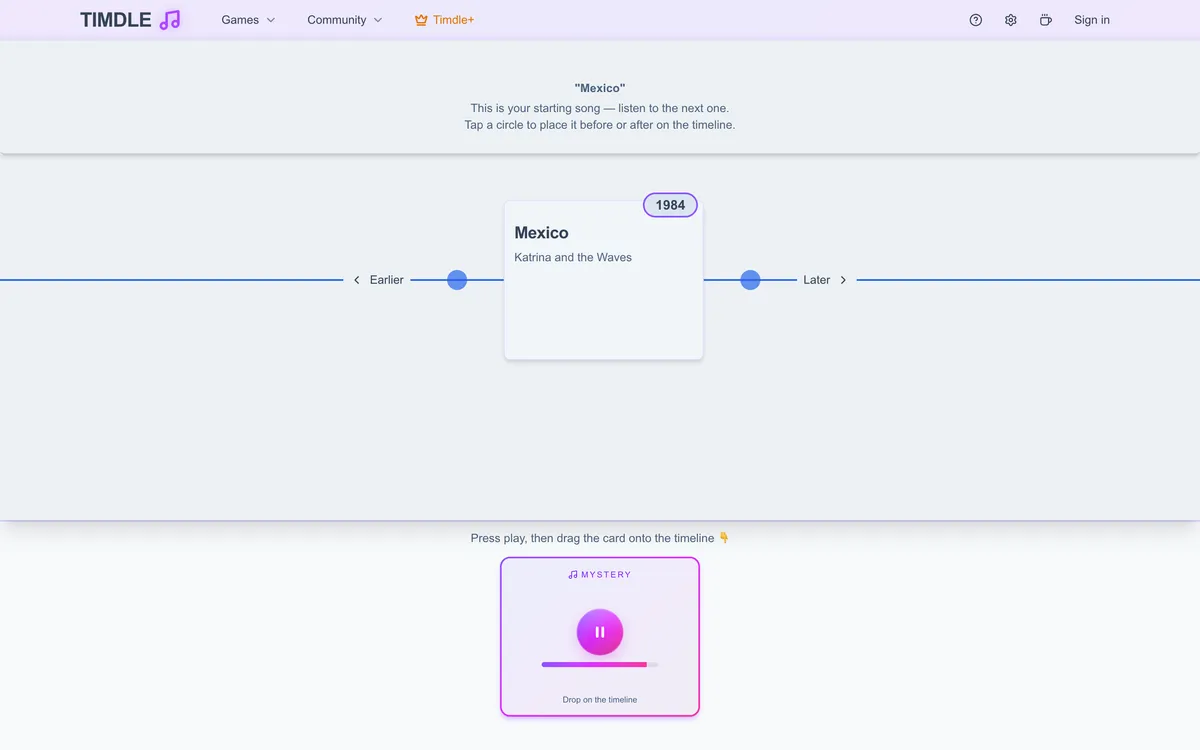Click the music note on Mystery card
This screenshot has width=1200, height=750.
tap(573, 575)
